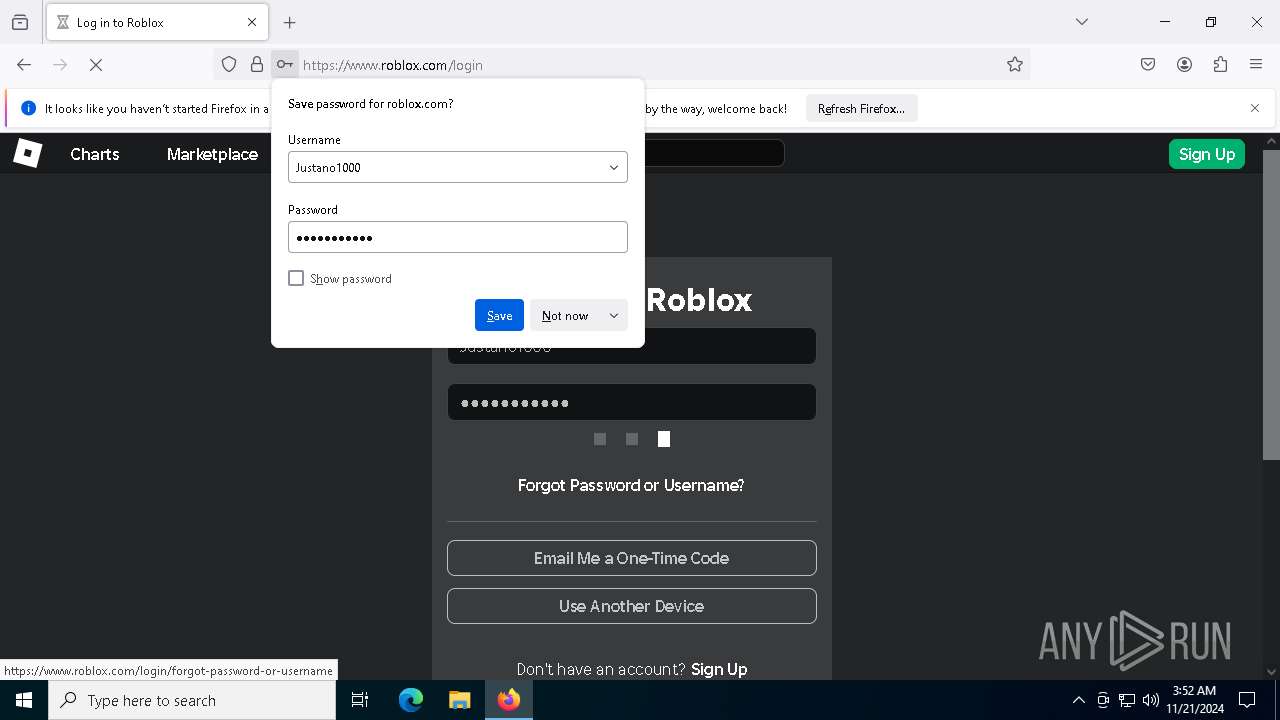This screenshot has height=720, width=1280.
Task: Save the password for roblox.com
Action: [499, 315]
